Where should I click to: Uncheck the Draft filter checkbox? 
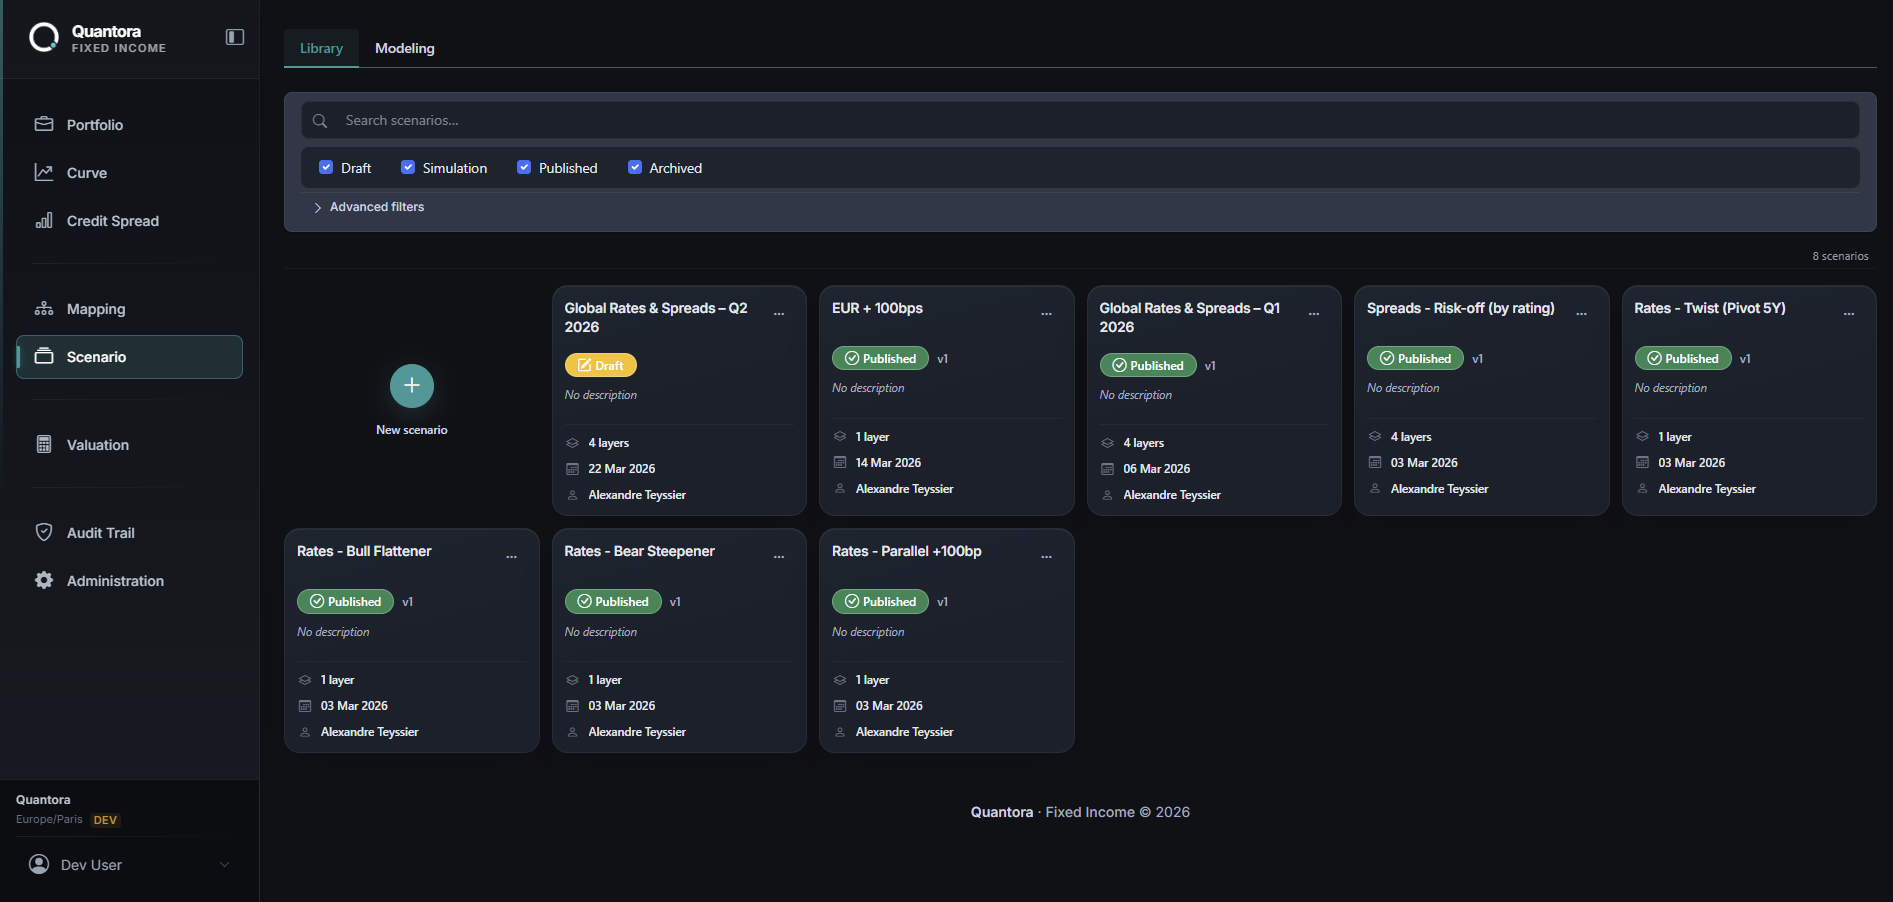326,168
